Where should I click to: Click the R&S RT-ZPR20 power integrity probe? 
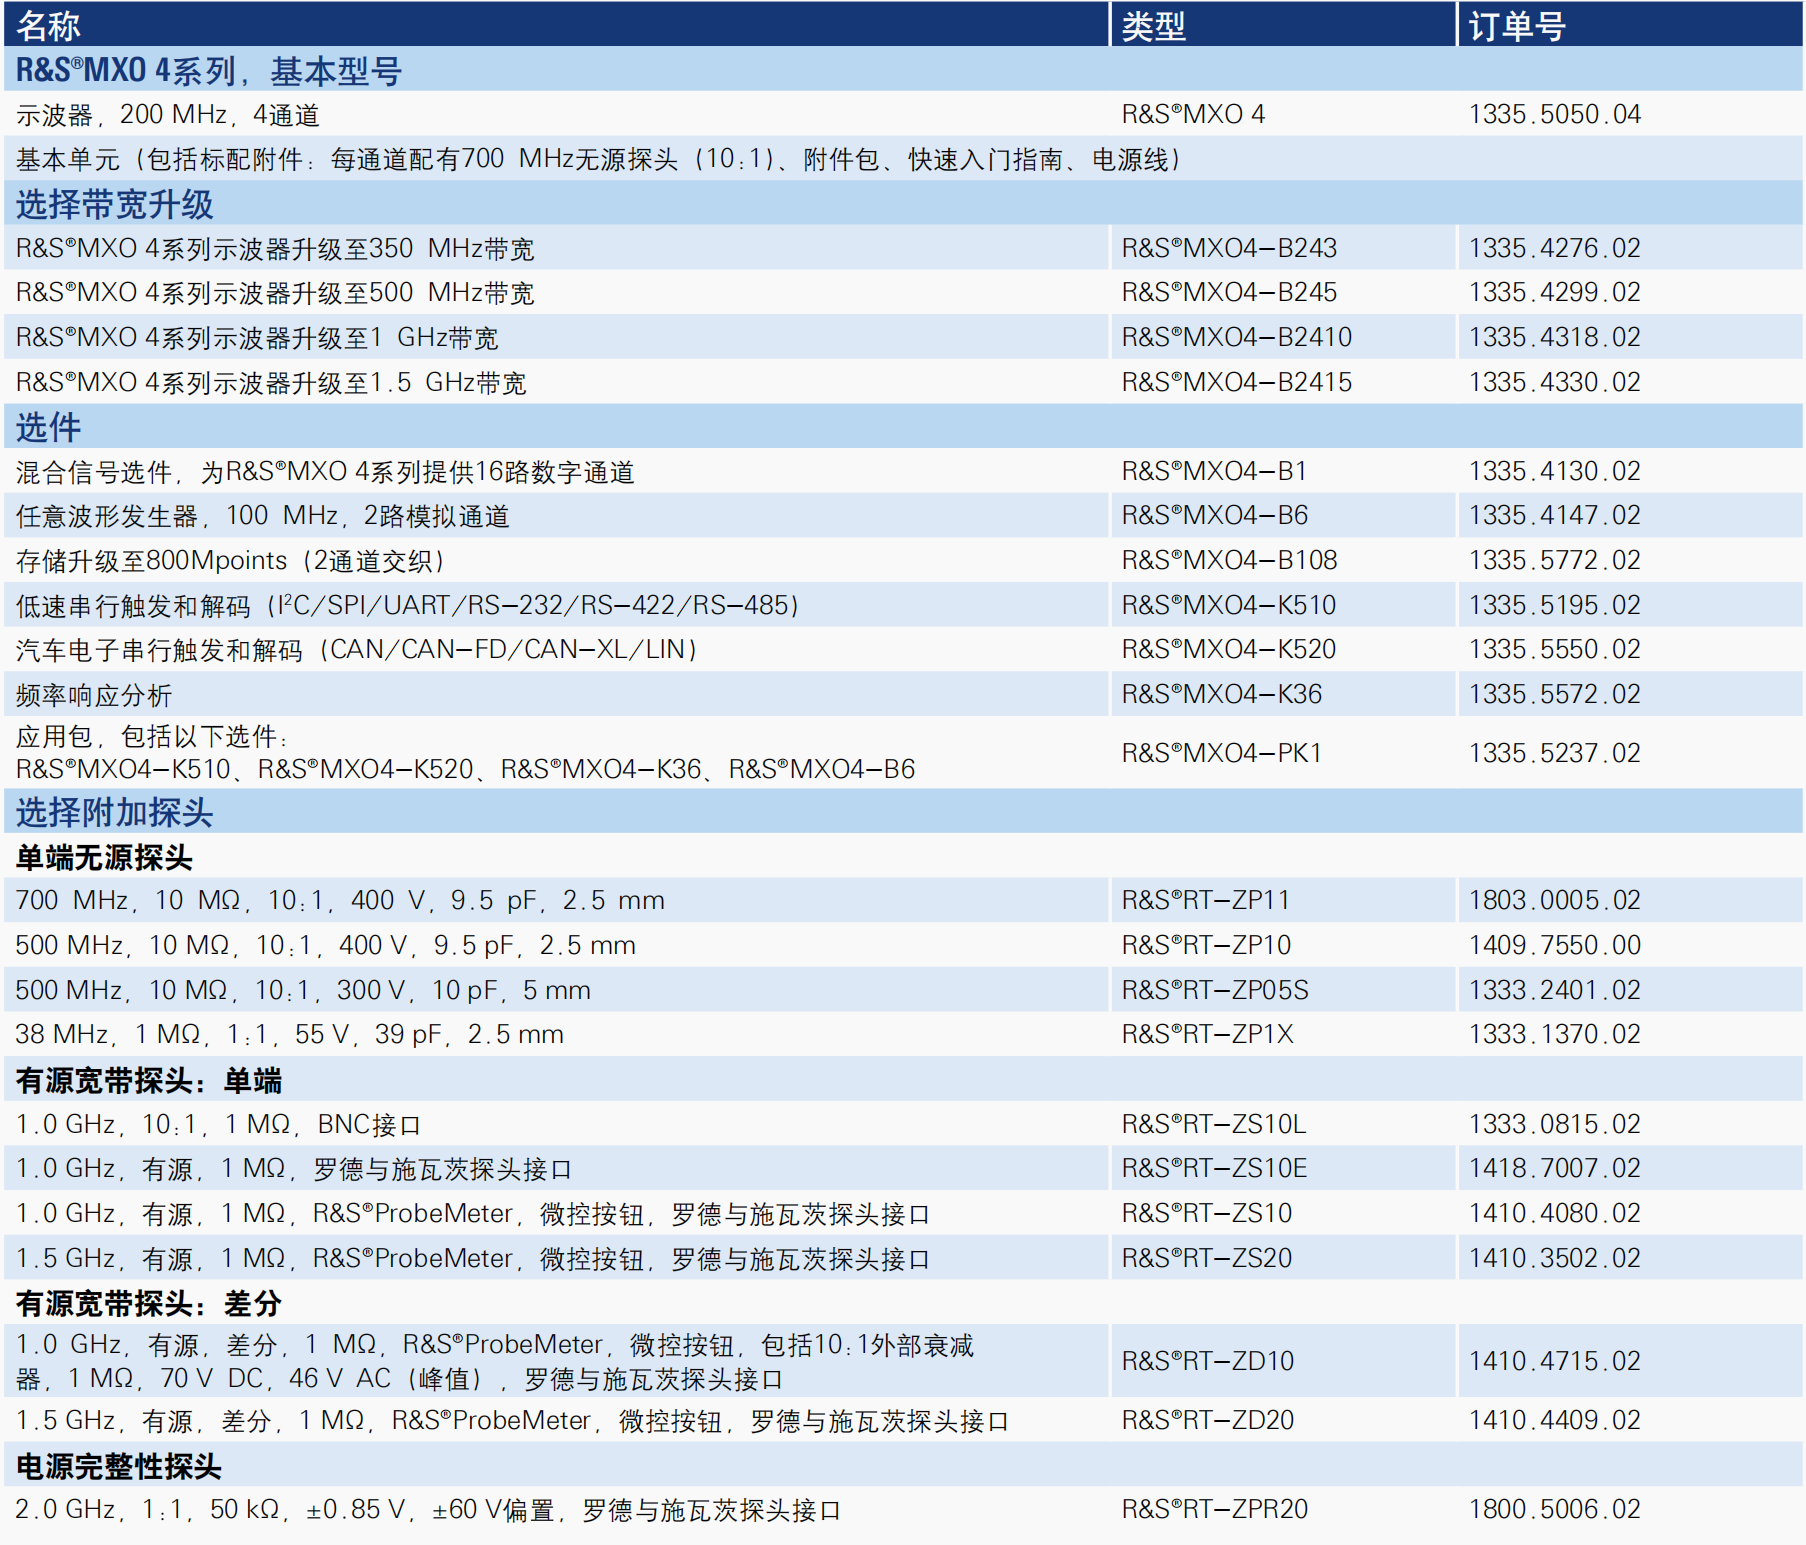click(1214, 1509)
